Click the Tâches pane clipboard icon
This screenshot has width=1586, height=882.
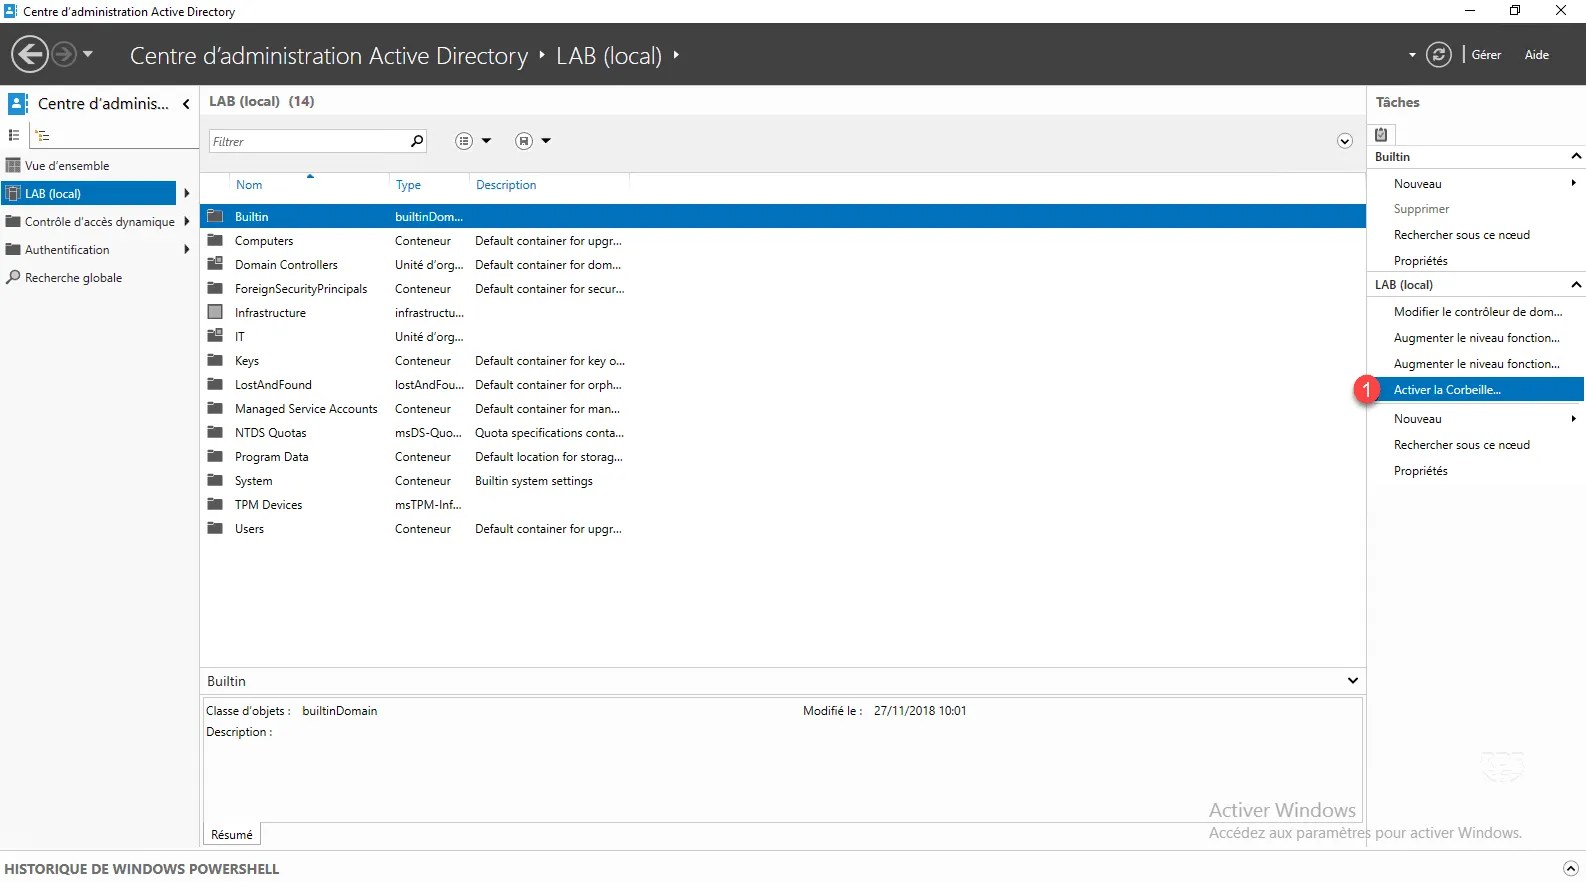[x=1381, y=134]
